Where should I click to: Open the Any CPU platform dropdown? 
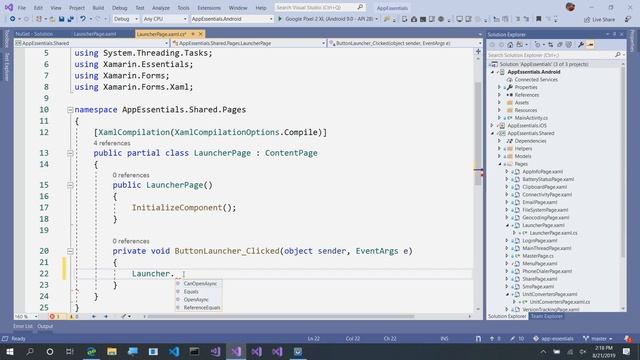click(165, 19)
